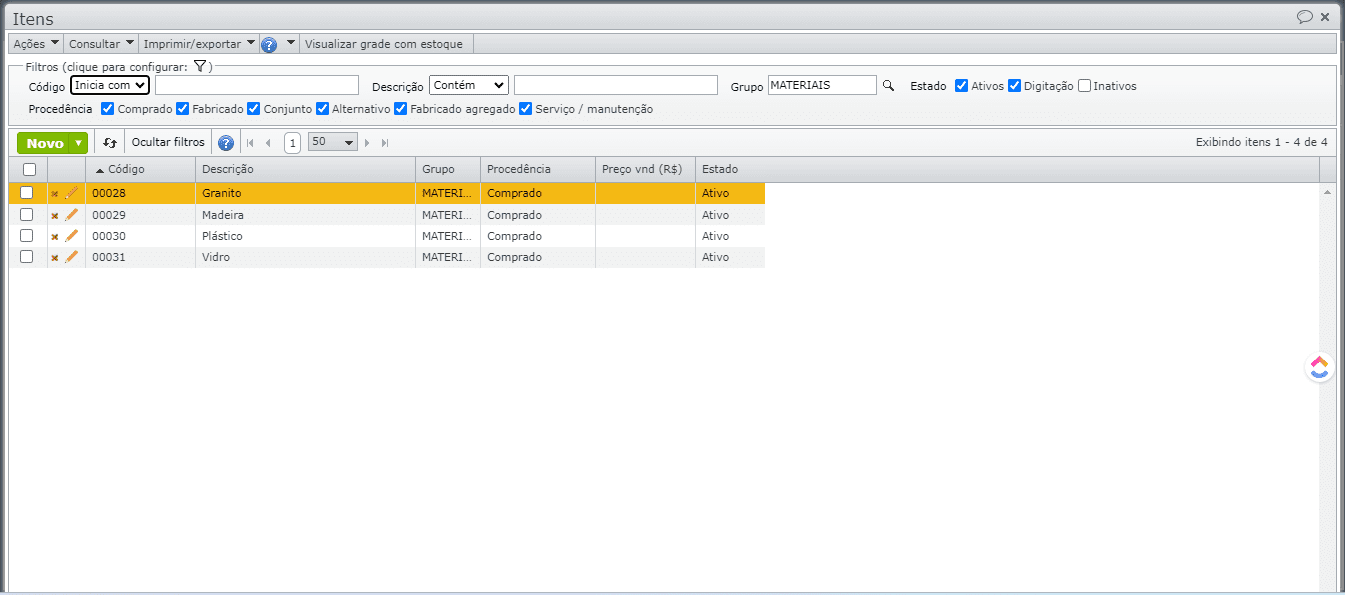This screenshot has width=1345, height=595.
Task: Check the select-all header checkbox
Action: point(29,170)
